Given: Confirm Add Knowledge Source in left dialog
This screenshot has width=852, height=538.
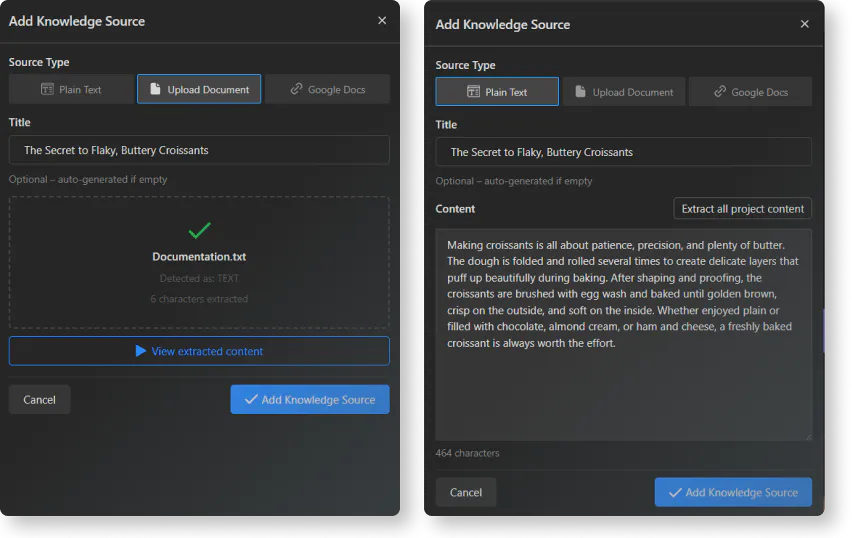Looking at the screenshot, I should click(310, 400).
